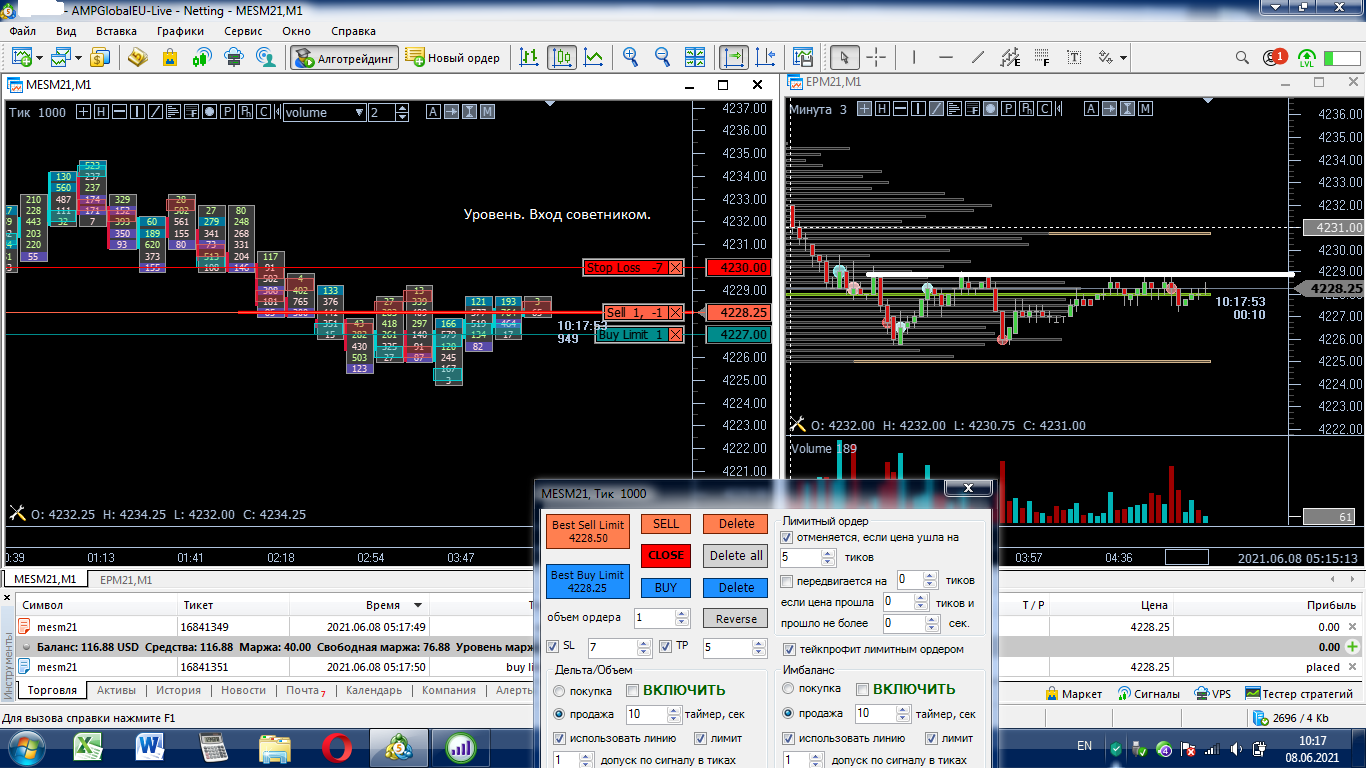Open the depth of market wallet icon
Image resolution: width=1366 pixels, height=768 pixels.
coord(137,57)
